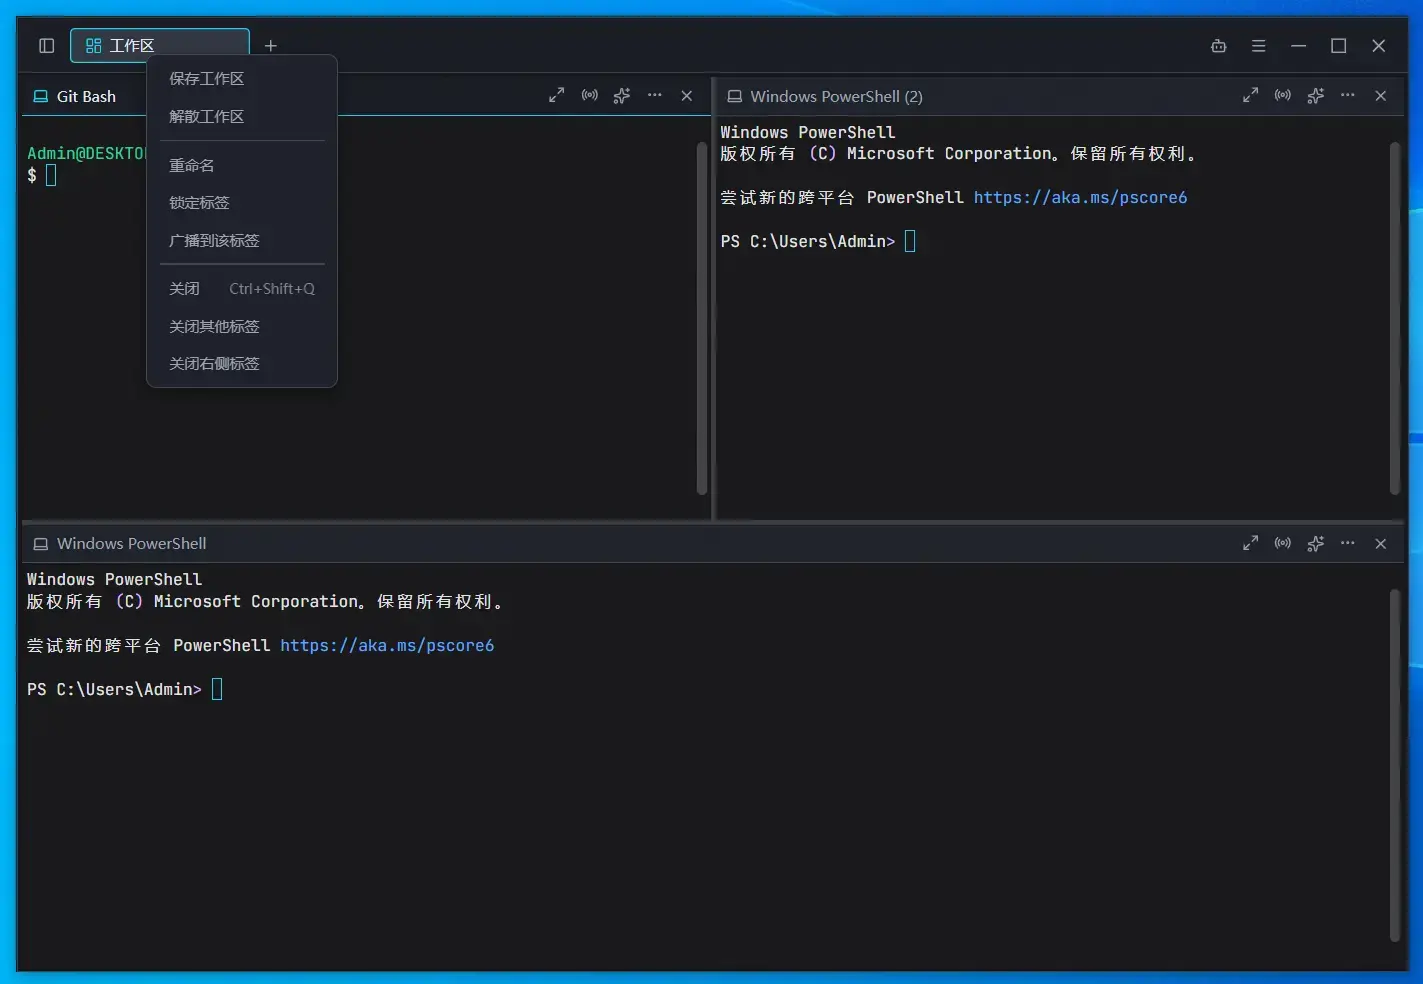
Task: Toggle broadcast in bottom Windows PowerShell pane
Action: coord(1283,543)
